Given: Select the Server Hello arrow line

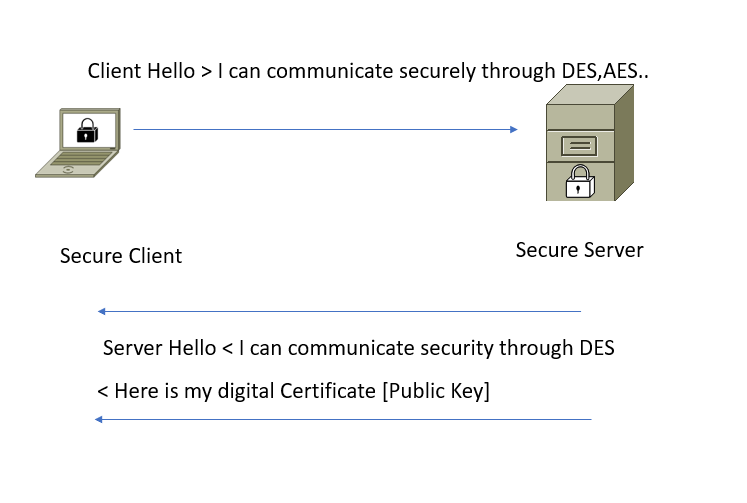Looking at the screenshot, I should (x=339, y=312).
